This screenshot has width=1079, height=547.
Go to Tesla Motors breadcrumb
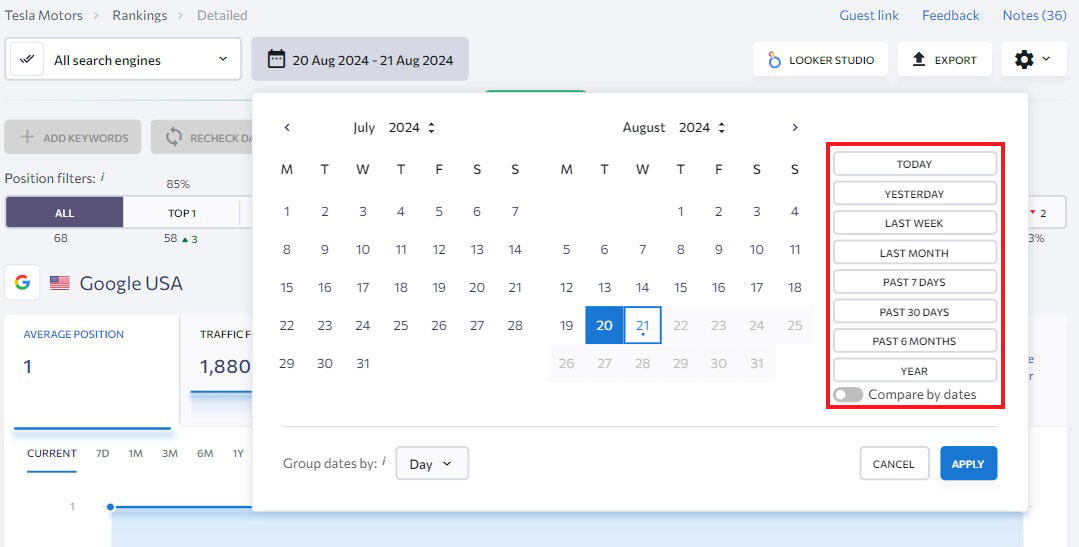click(43, 15)
